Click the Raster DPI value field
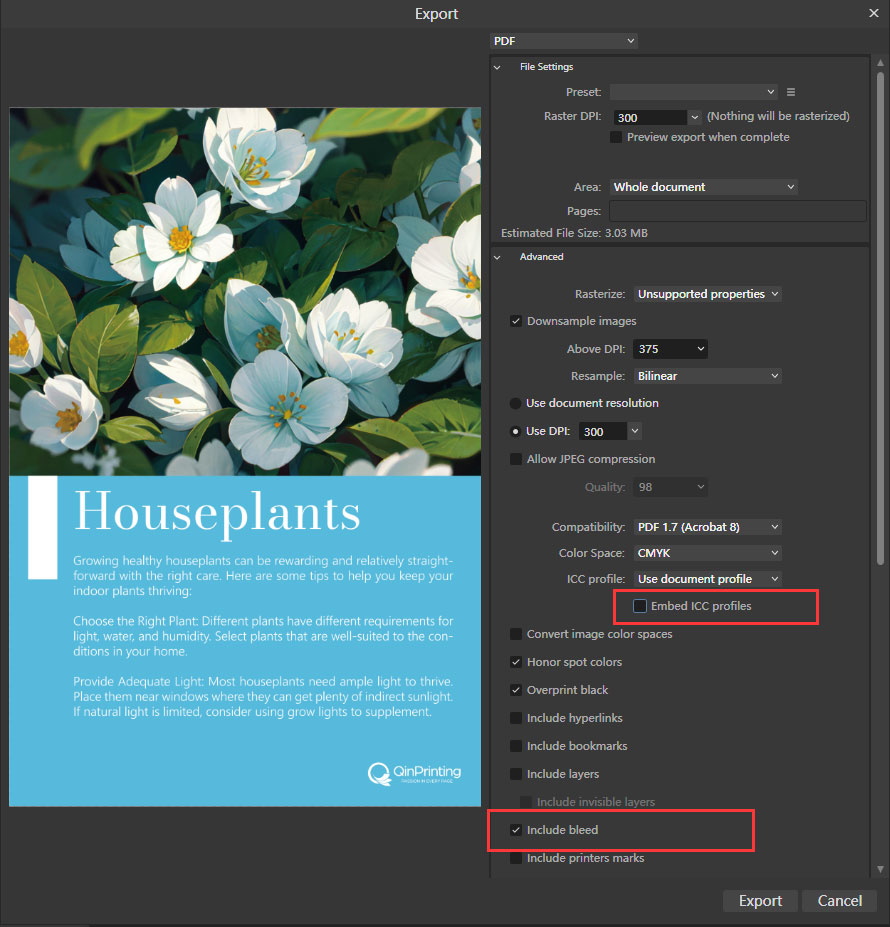Image resolution: width=890 pixels, height=927 pixels. pos(650,117)
